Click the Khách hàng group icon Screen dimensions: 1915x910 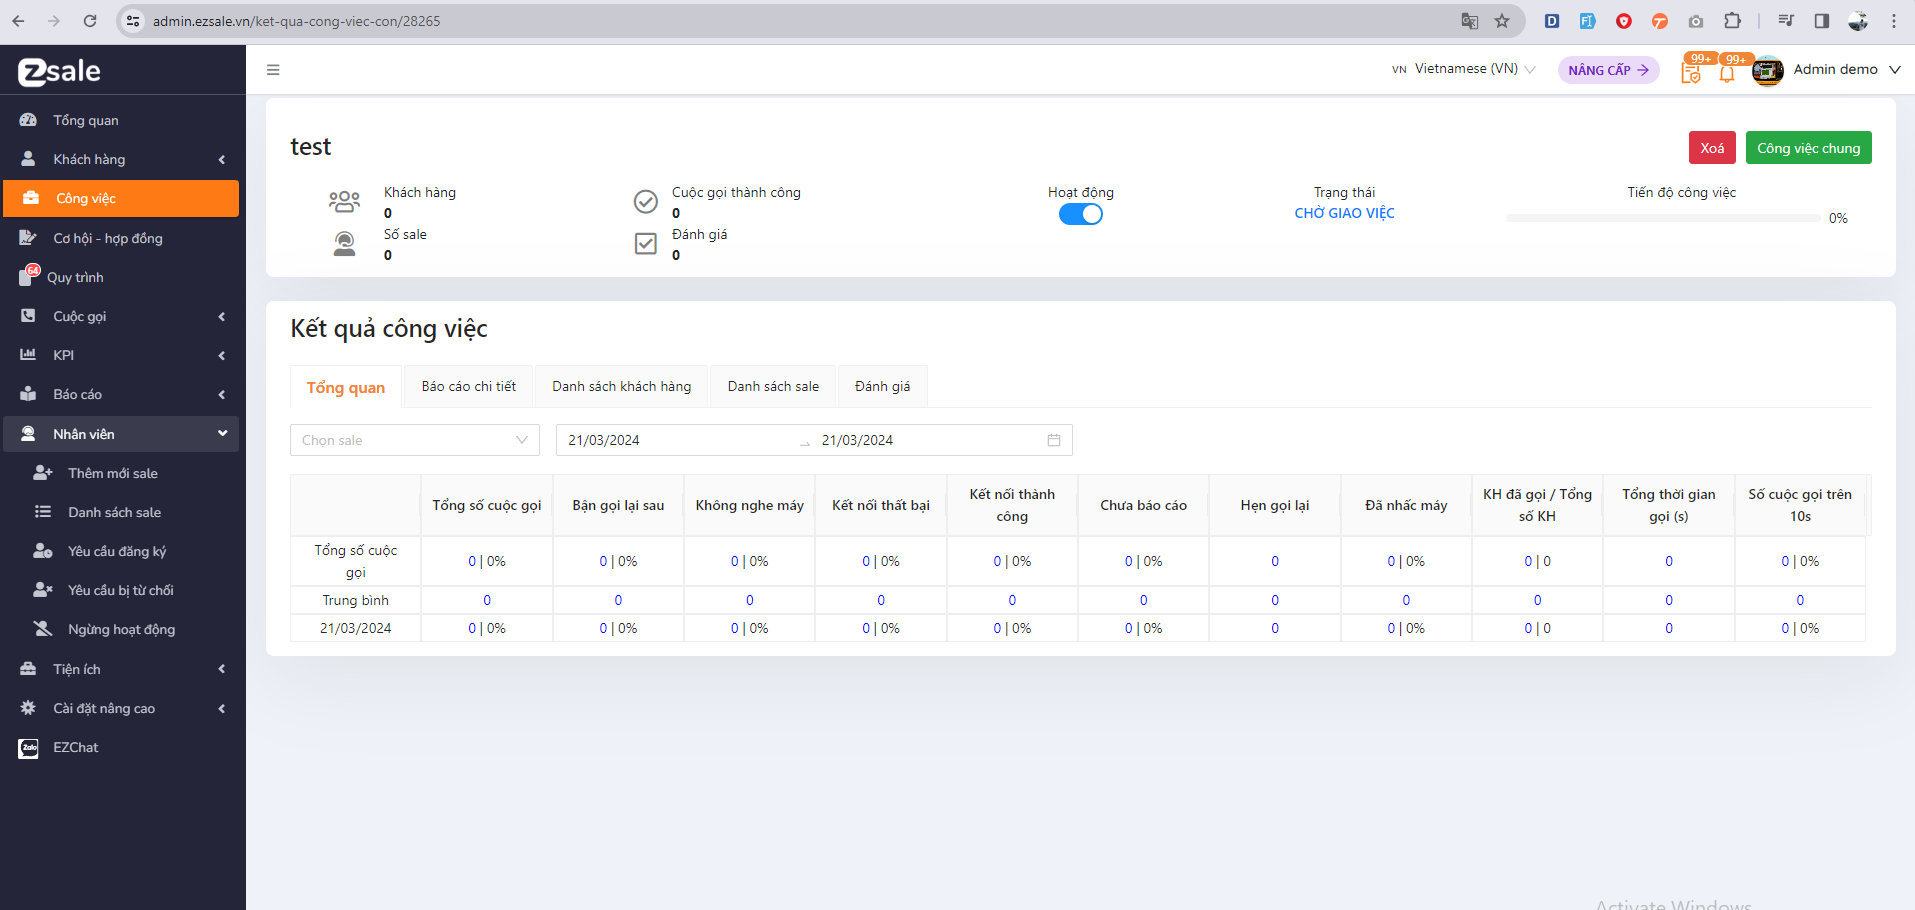pyautogui.click(x=344, y=202)
